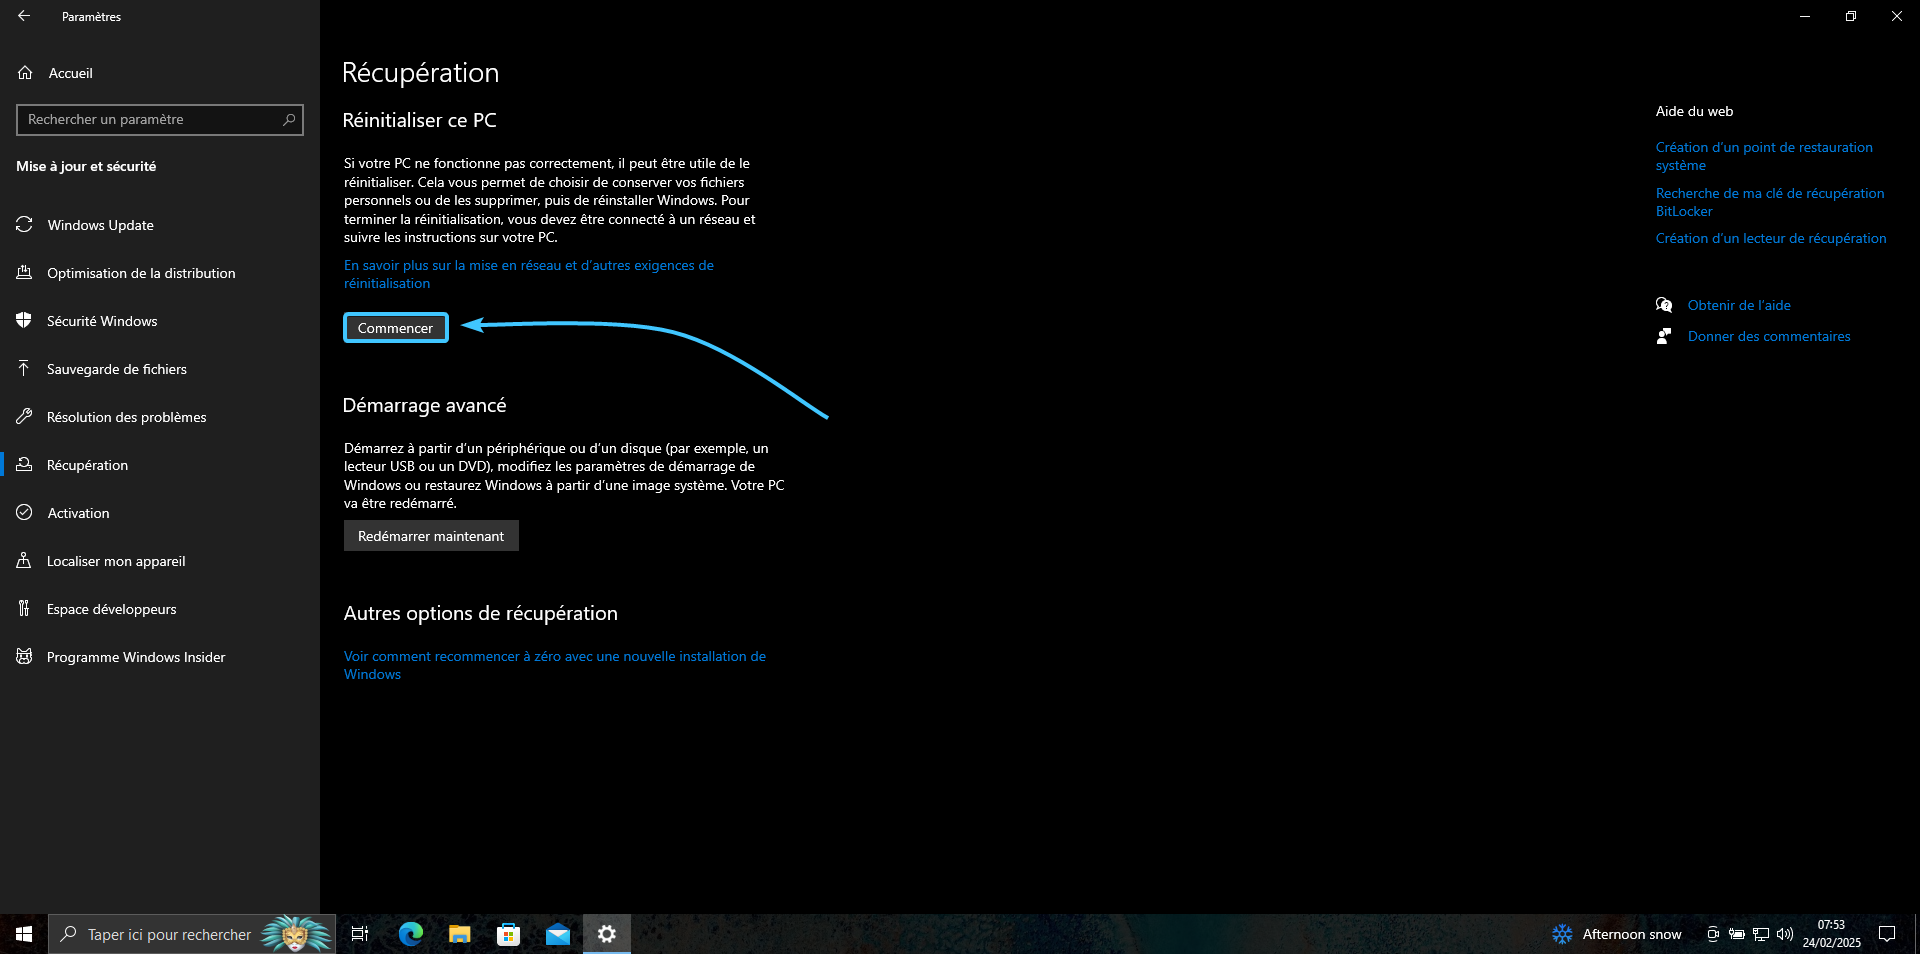Open Task View from the taskbar

pos(360,934)
